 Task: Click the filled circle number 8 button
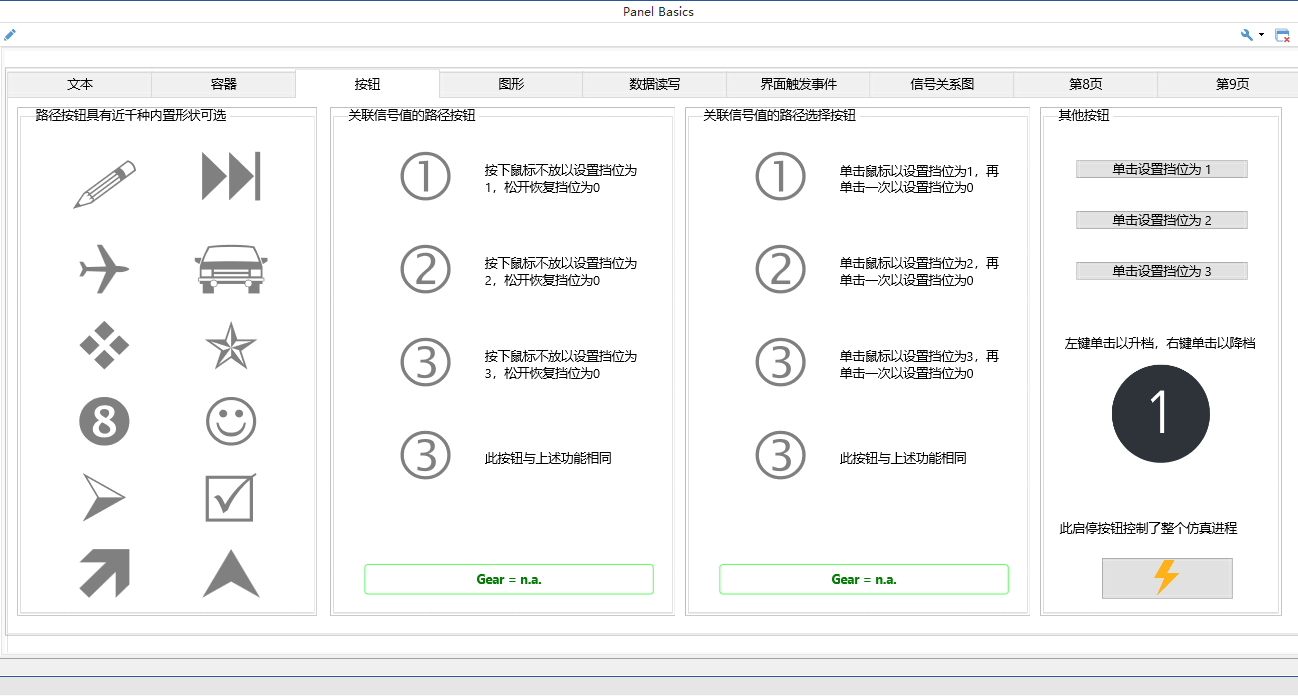[105, 421]
